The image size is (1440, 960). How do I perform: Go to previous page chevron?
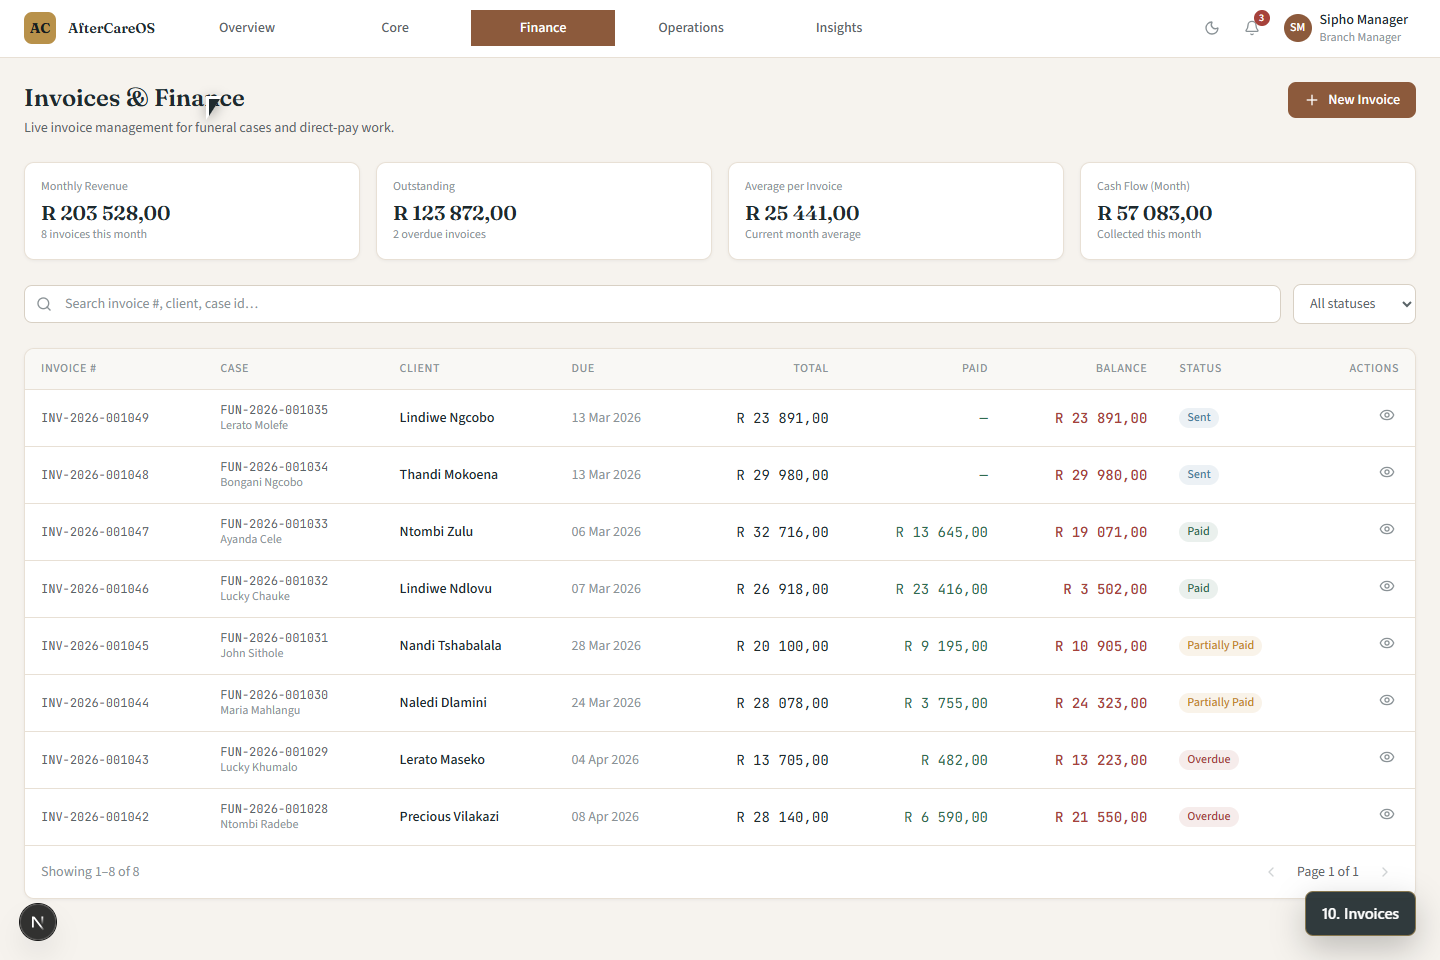1271,872
